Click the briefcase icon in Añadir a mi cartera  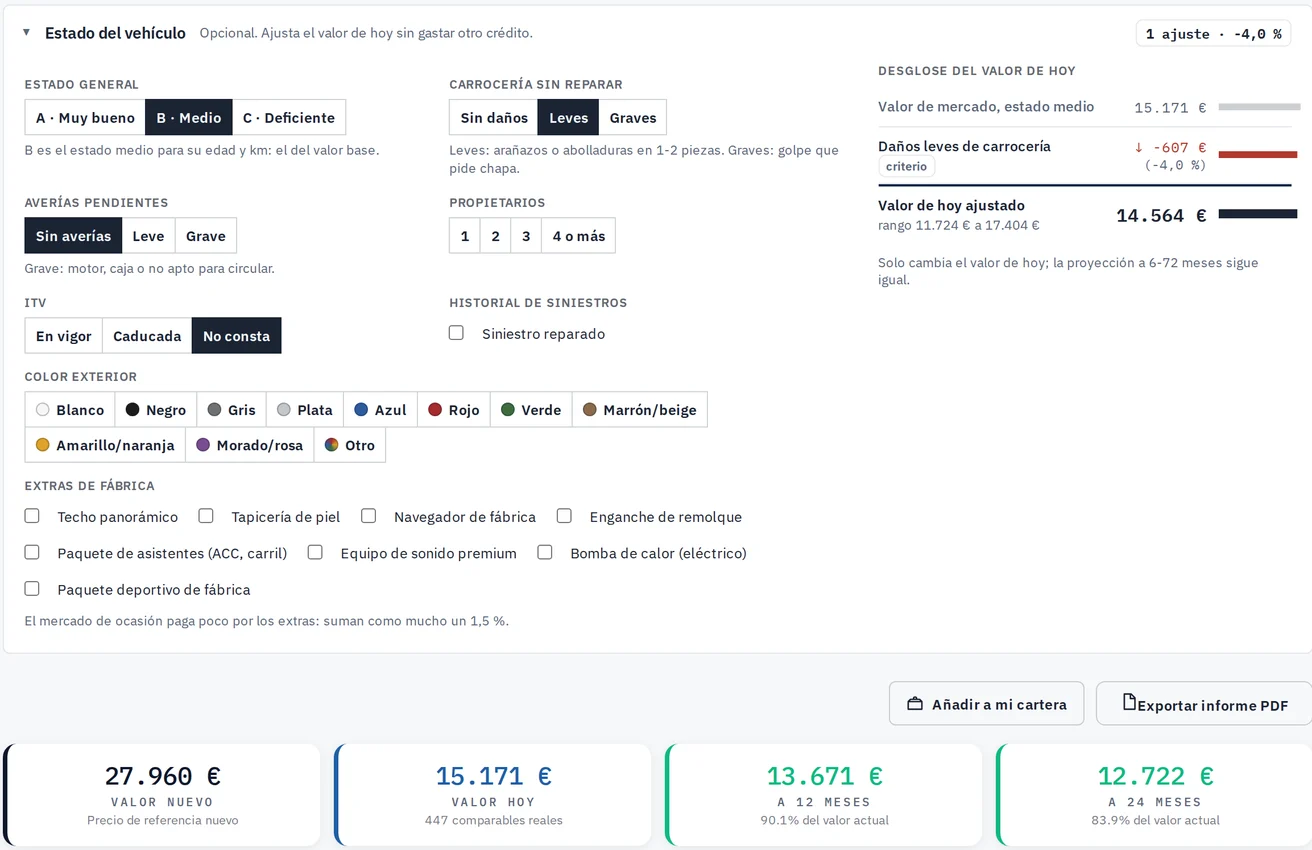914,704
